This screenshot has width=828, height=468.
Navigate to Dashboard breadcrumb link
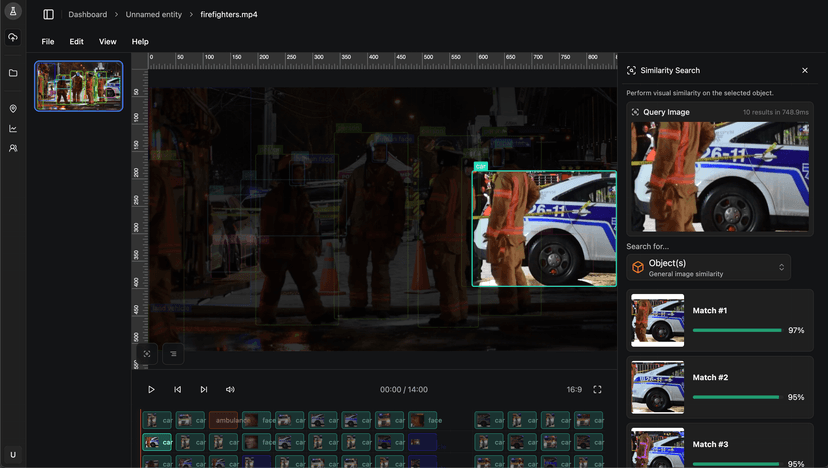88,15
